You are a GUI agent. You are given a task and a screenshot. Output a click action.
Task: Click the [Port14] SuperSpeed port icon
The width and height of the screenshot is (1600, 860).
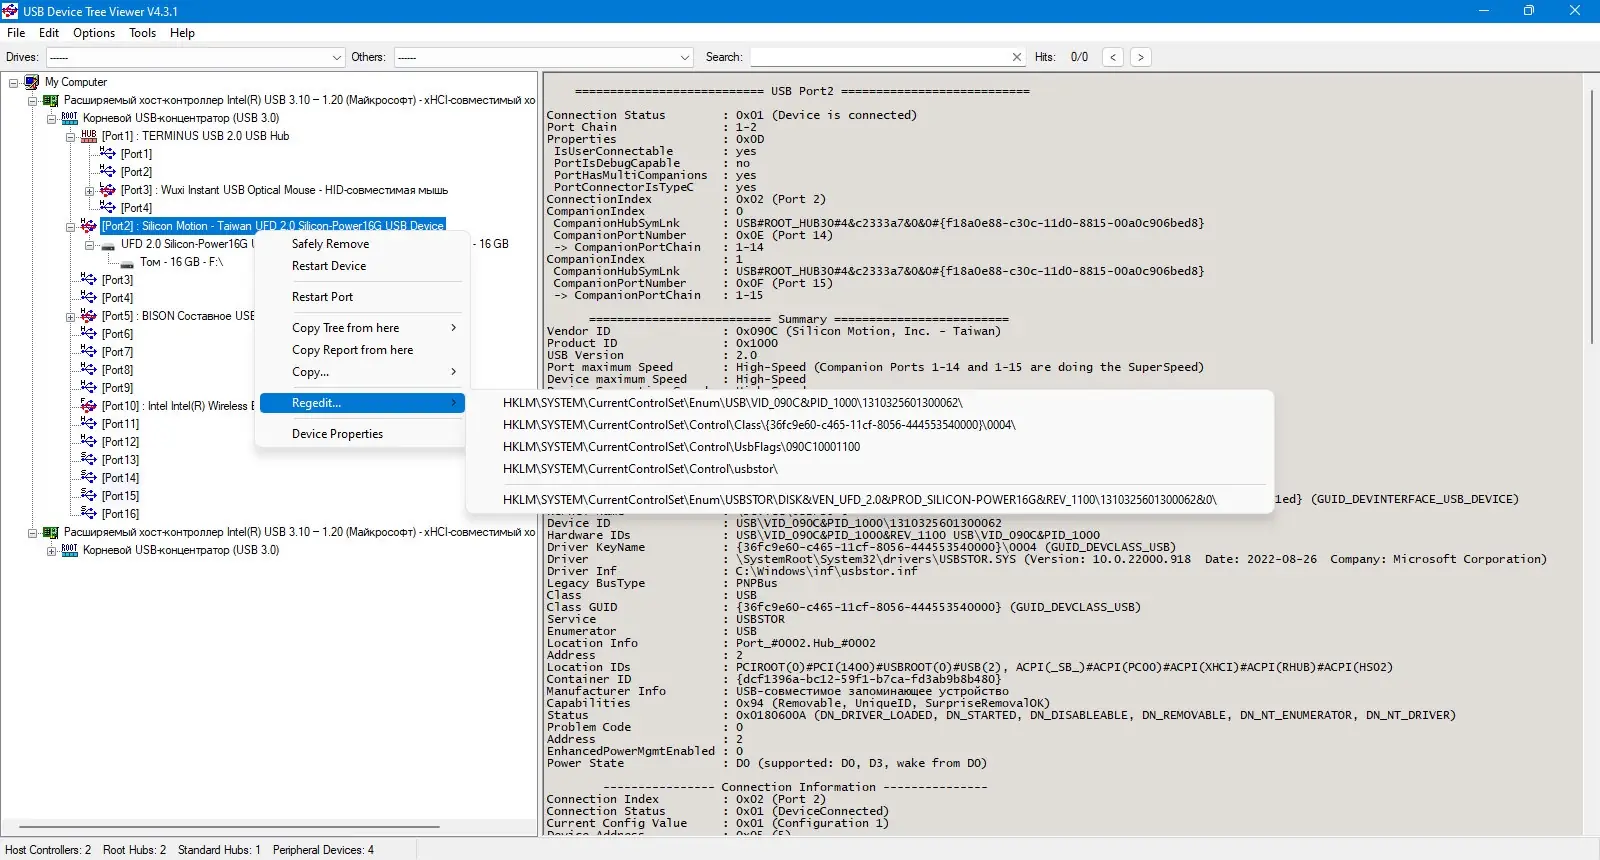tap(88, 478)
